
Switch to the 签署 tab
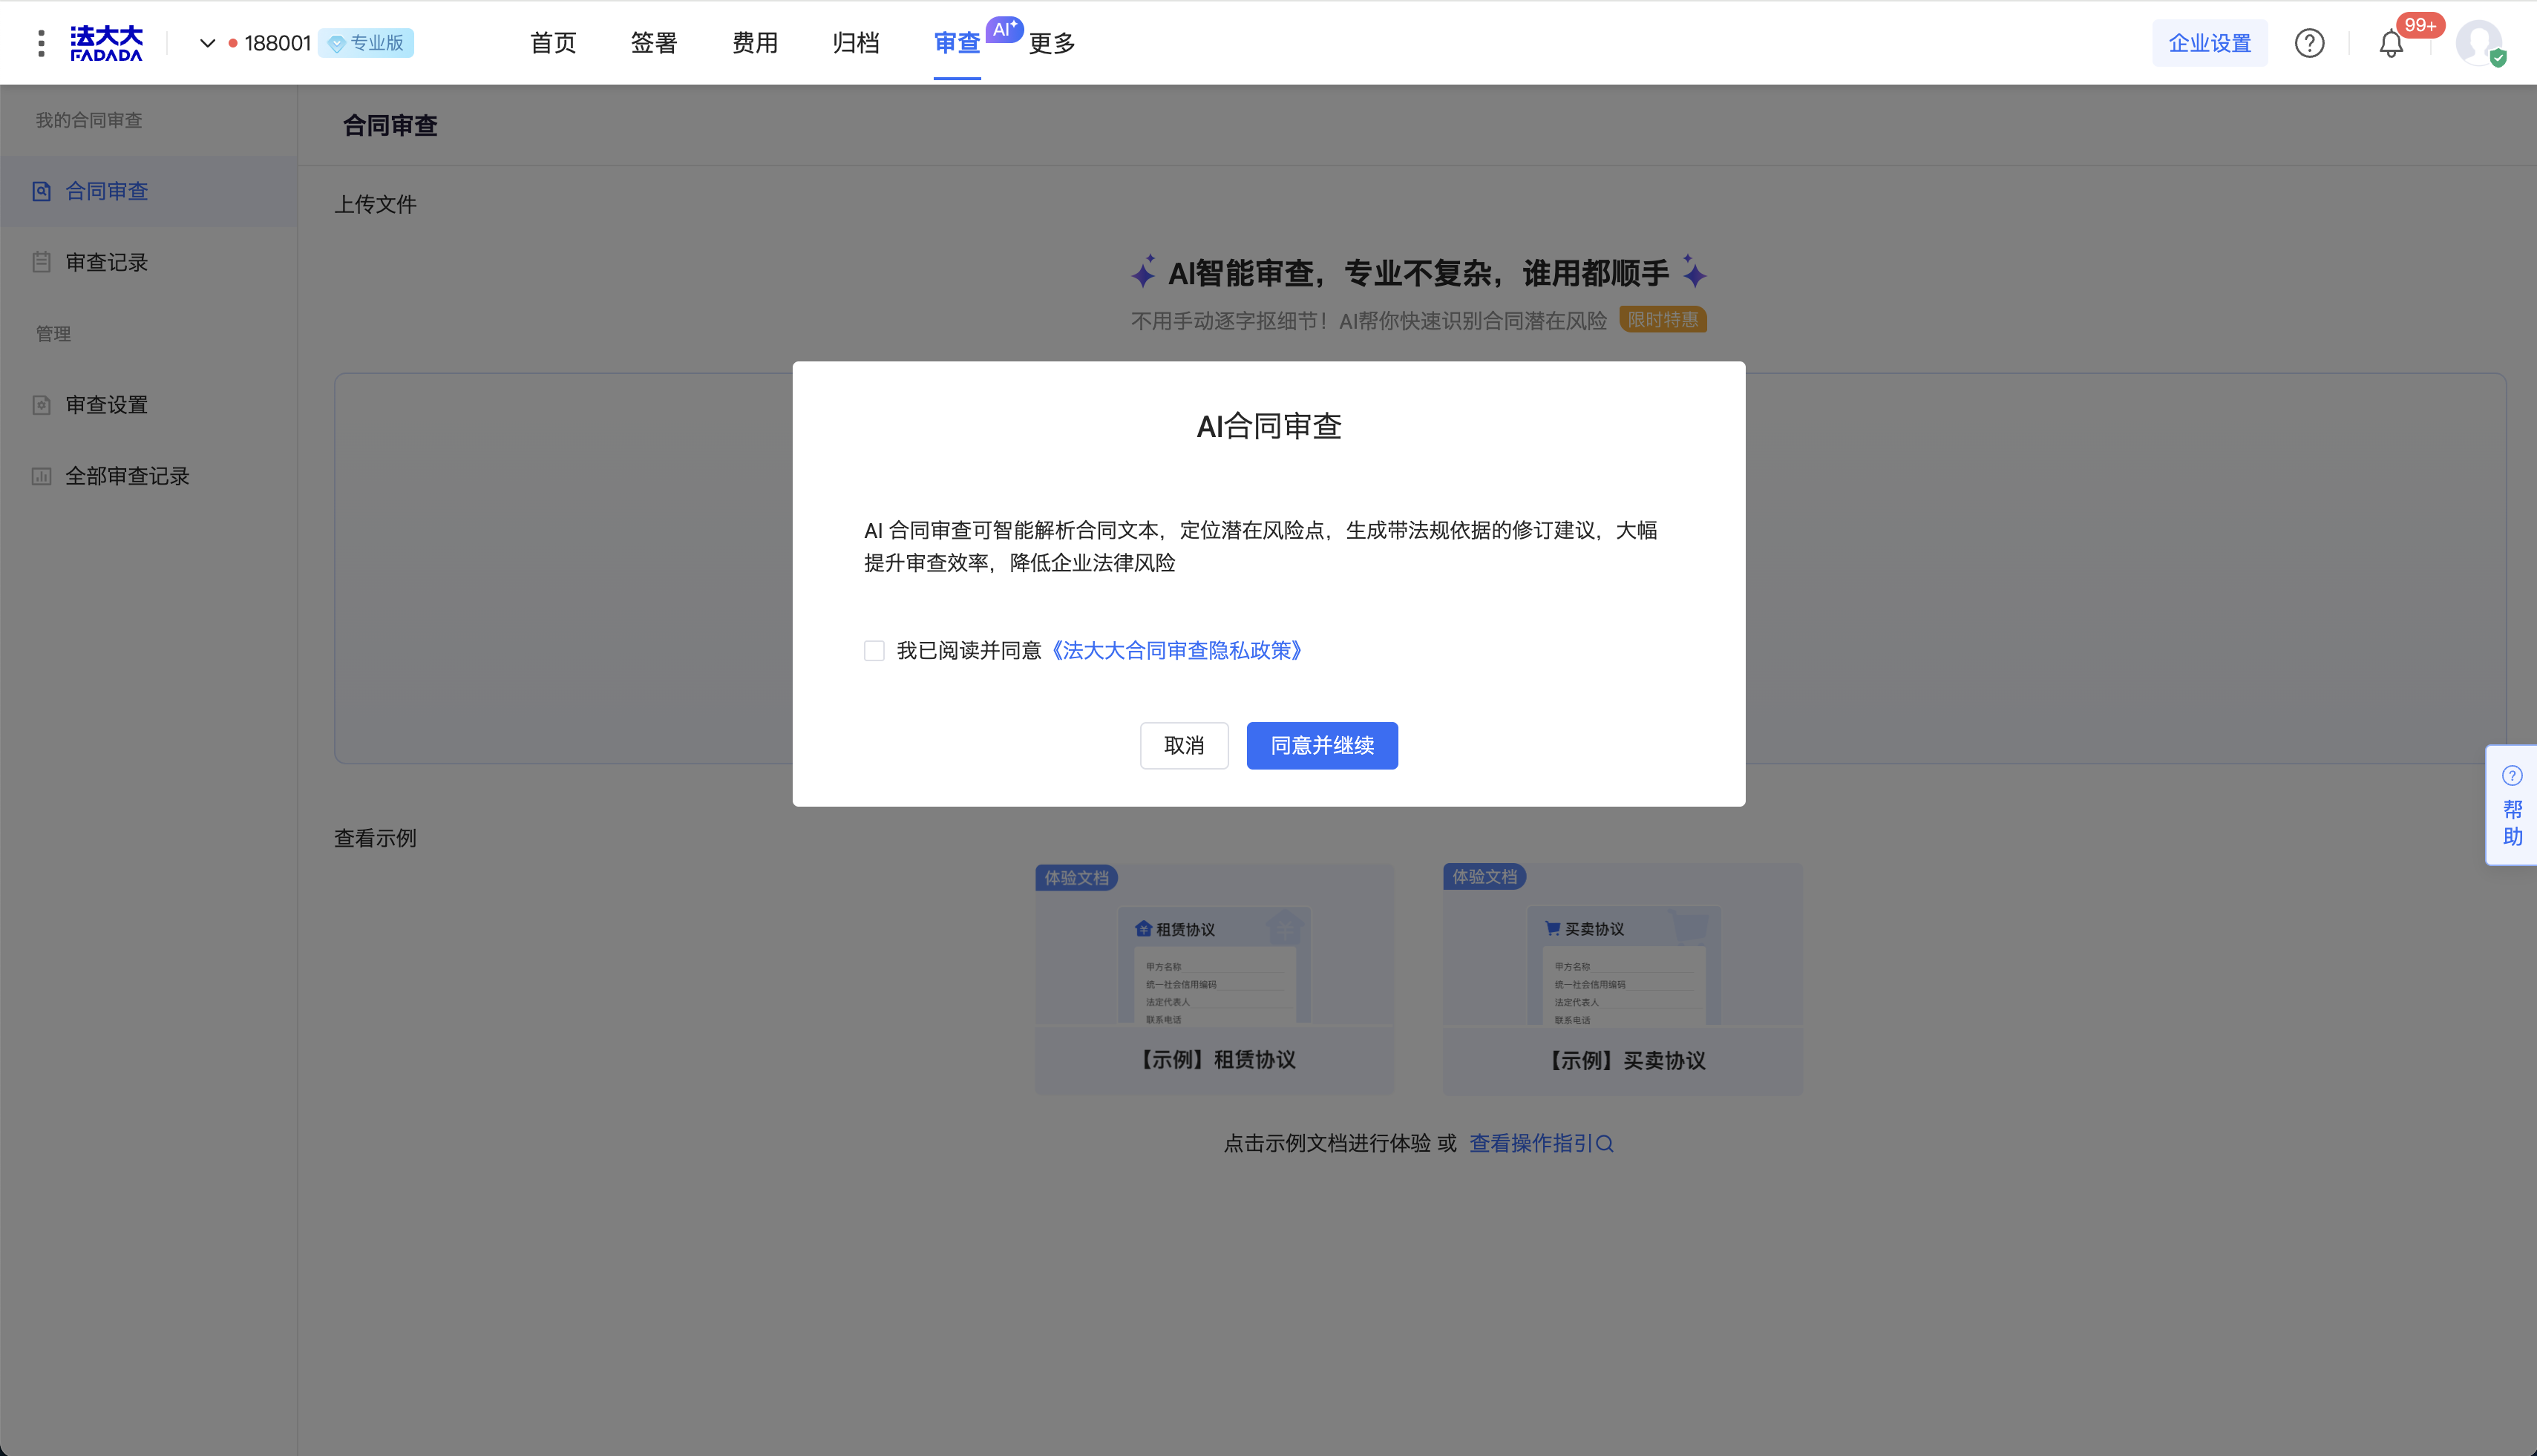point(654,43)
